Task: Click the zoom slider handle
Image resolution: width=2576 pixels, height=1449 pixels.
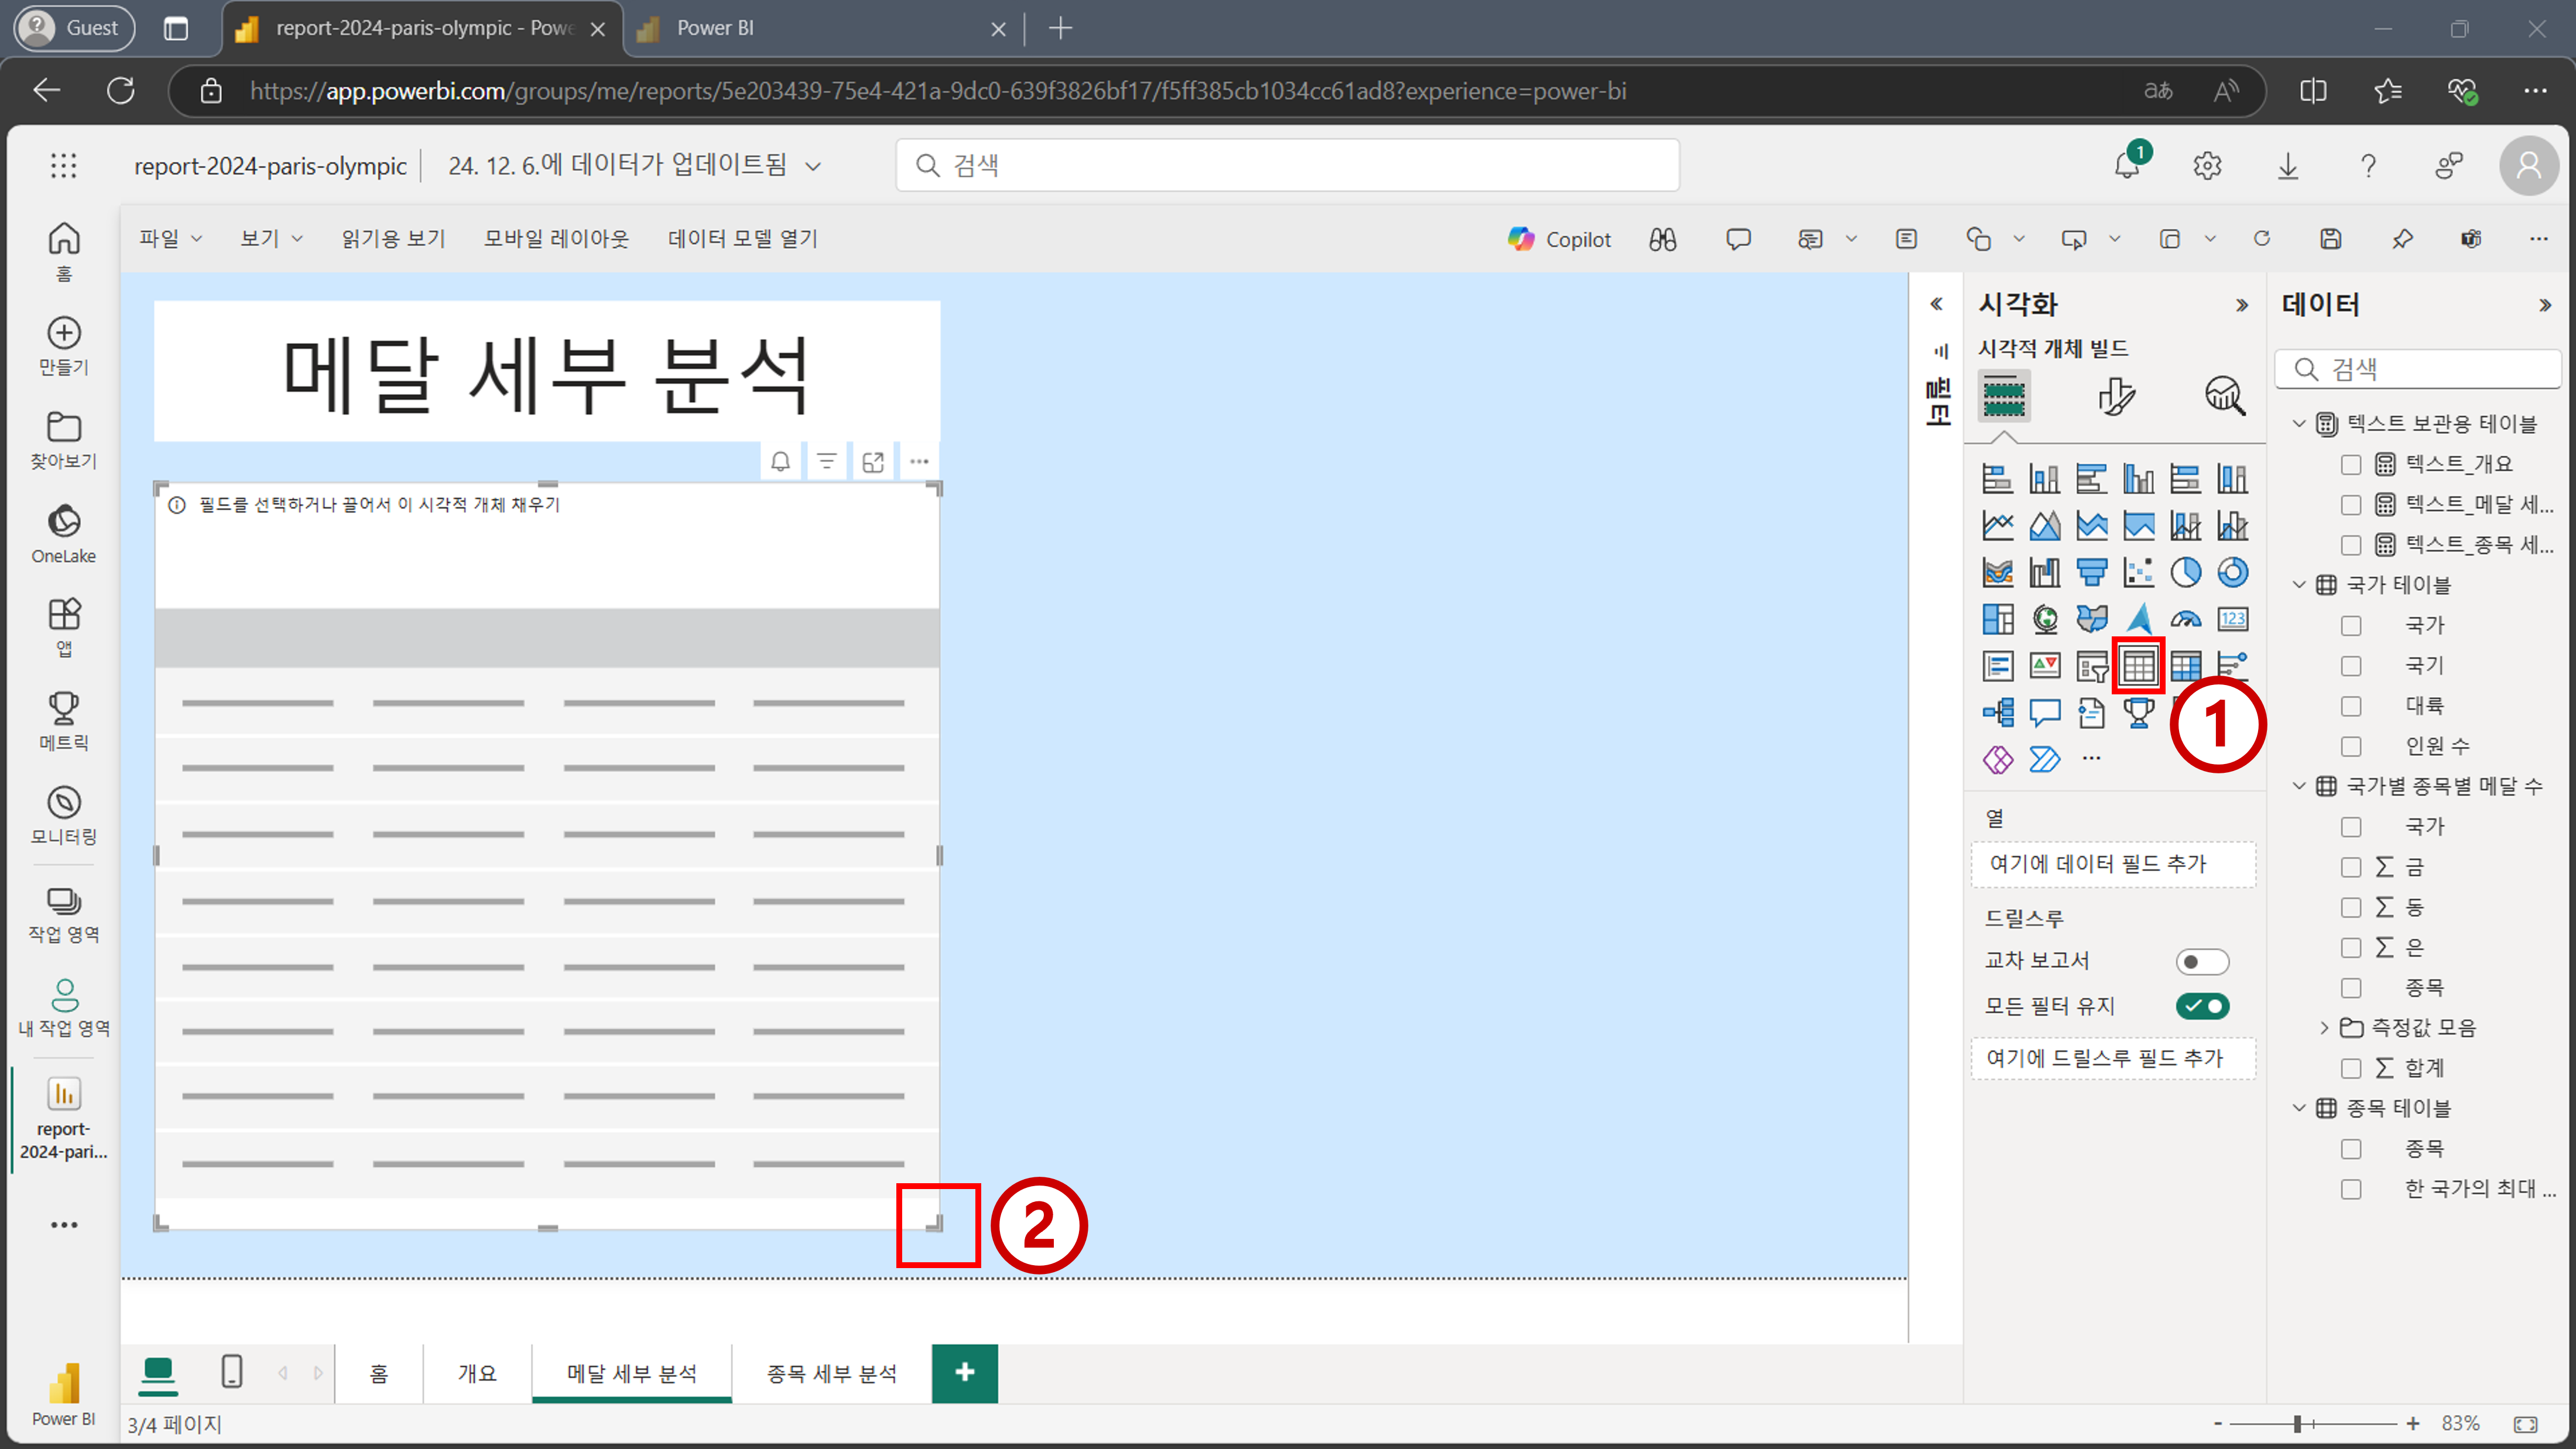Action: coord(2297,1423)
